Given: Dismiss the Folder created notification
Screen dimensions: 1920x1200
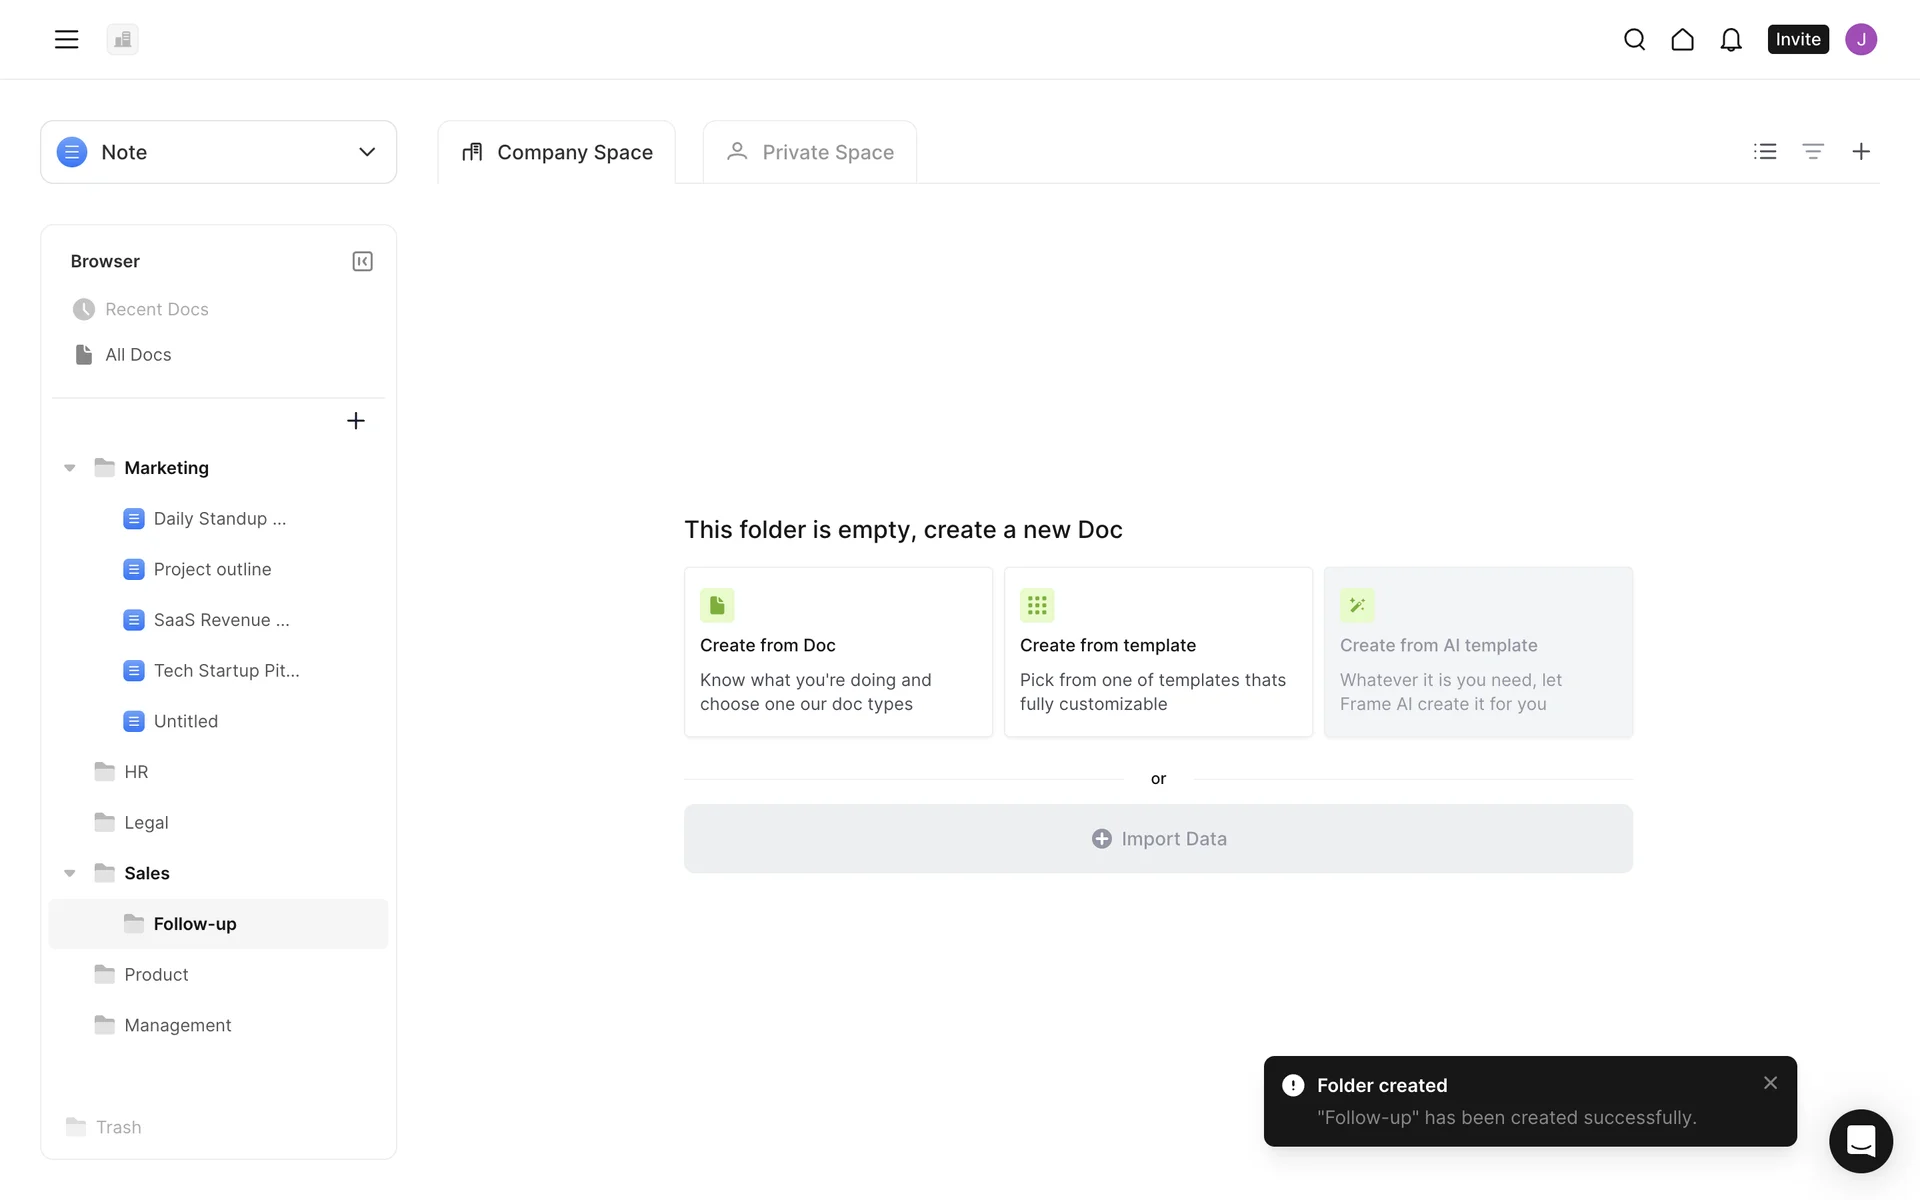Looking at the screenshot, I should (x=1770, y=1083).
